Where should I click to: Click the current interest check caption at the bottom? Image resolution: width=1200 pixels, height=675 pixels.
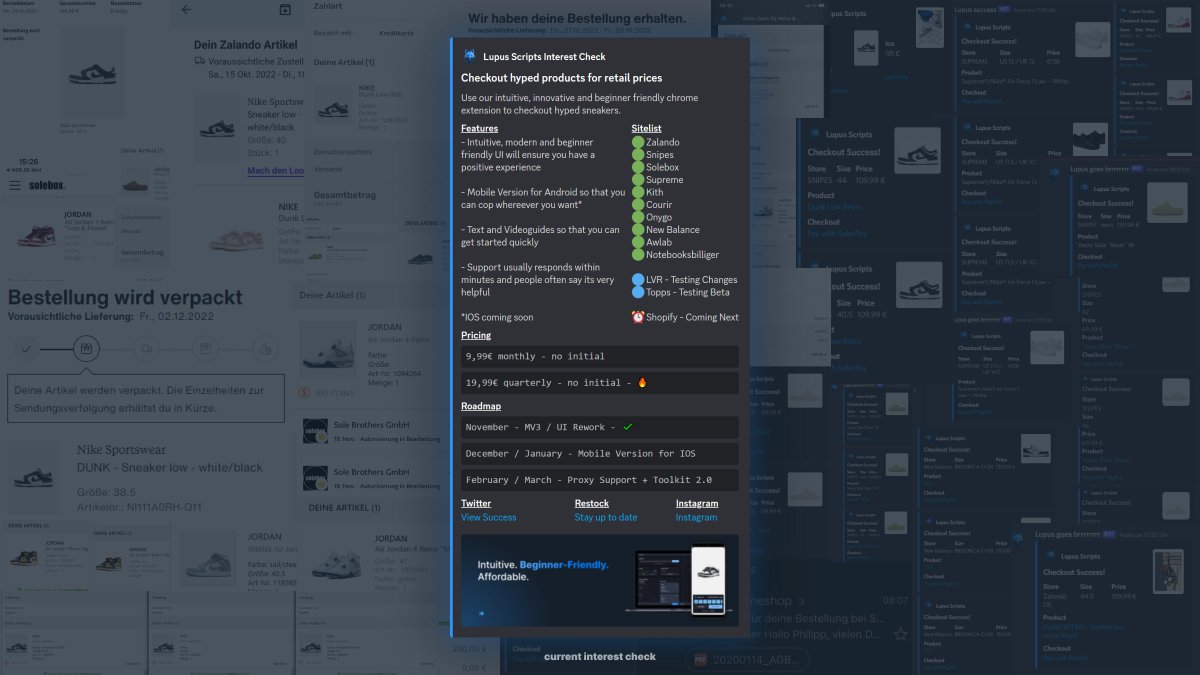pyautogui.click(x=600, y=656)
